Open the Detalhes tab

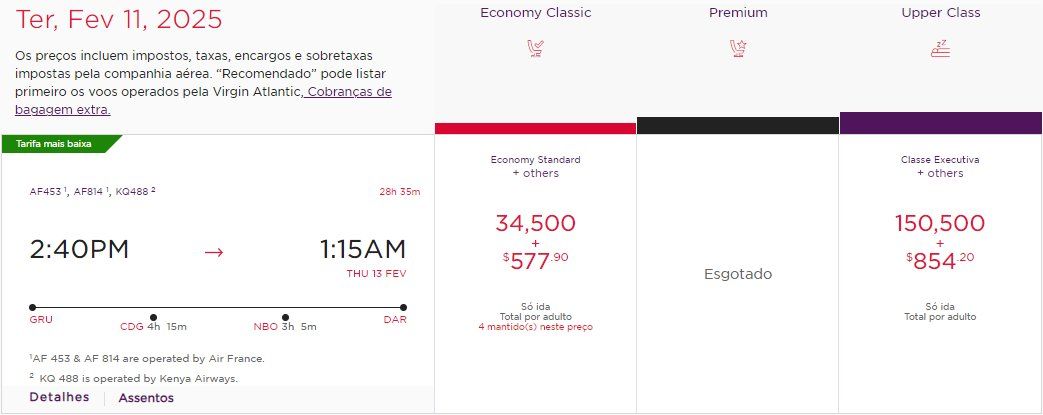[x=59, y=397]
